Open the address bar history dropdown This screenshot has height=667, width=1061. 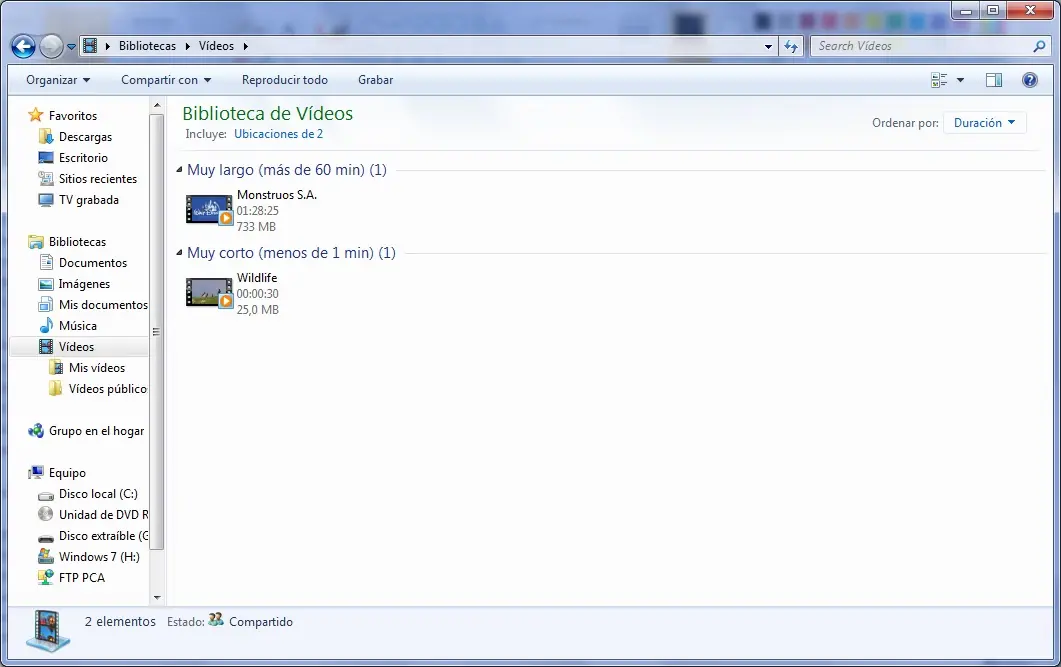click(768, 47)
